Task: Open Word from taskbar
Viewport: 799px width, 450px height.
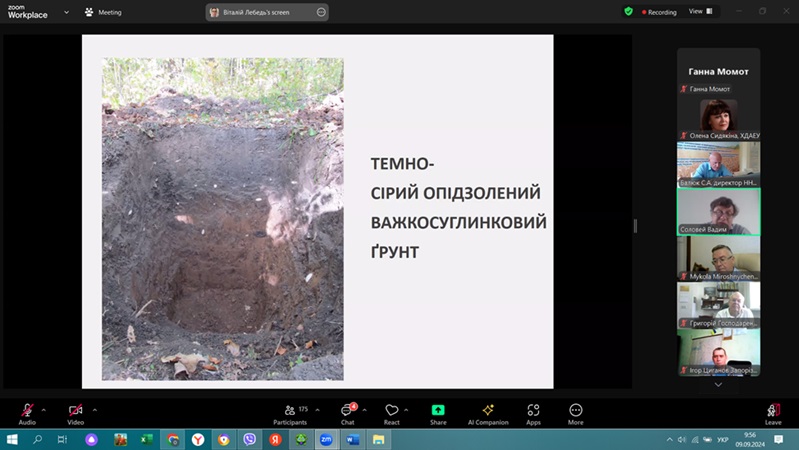Action: coord(352,439)
